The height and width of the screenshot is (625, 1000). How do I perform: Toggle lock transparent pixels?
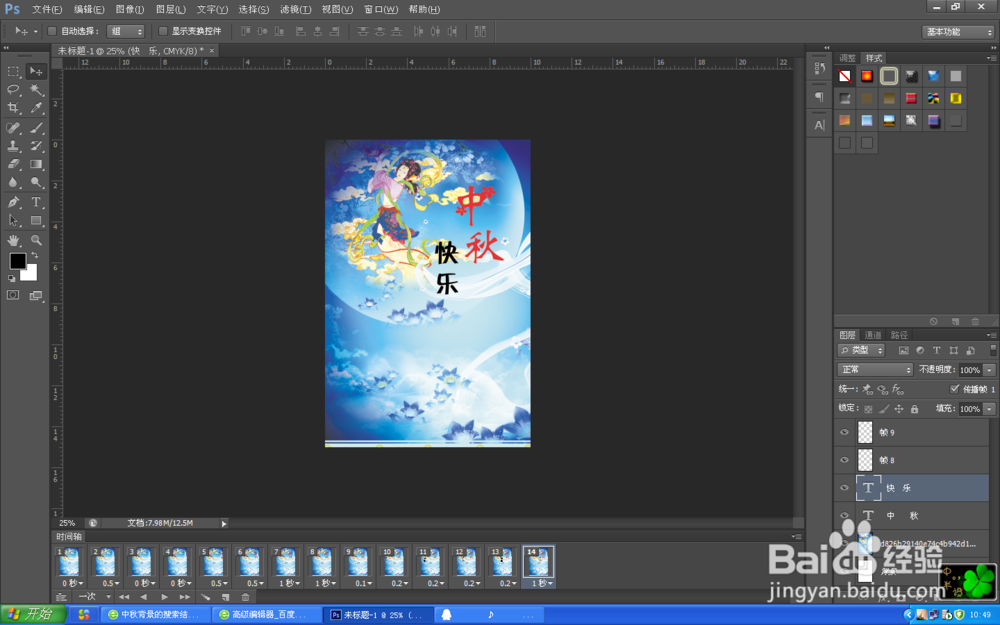(x=868, y=409)
